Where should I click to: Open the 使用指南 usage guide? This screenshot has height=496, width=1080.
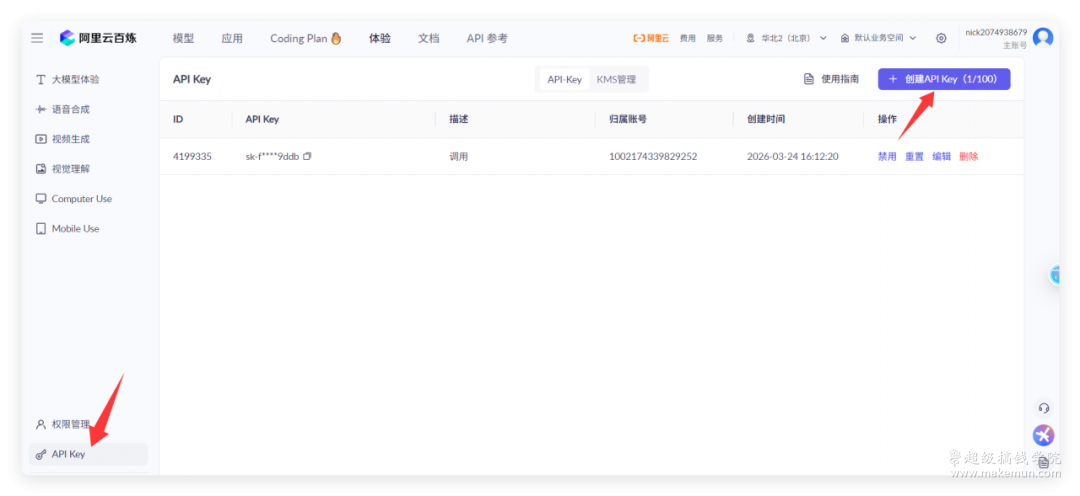pos(831,79)
